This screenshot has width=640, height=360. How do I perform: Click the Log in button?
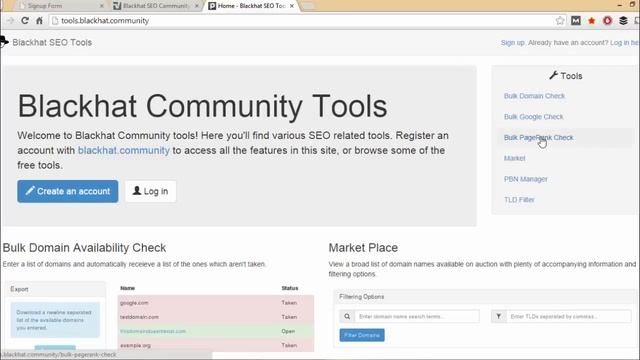151,191
